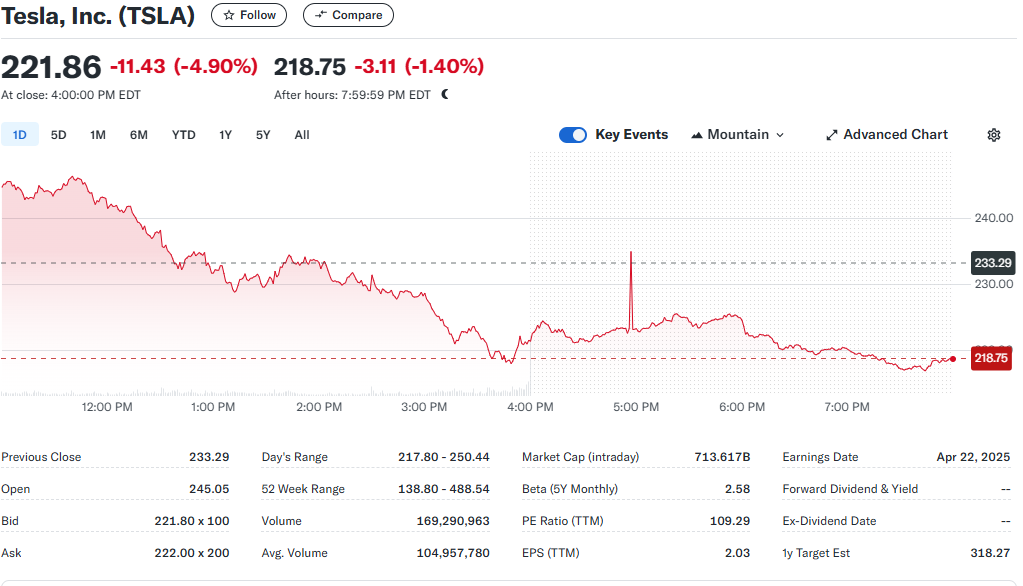Open the Advanced Chart view
This screenshot has width=1023, height=586.
pos(887,135)
